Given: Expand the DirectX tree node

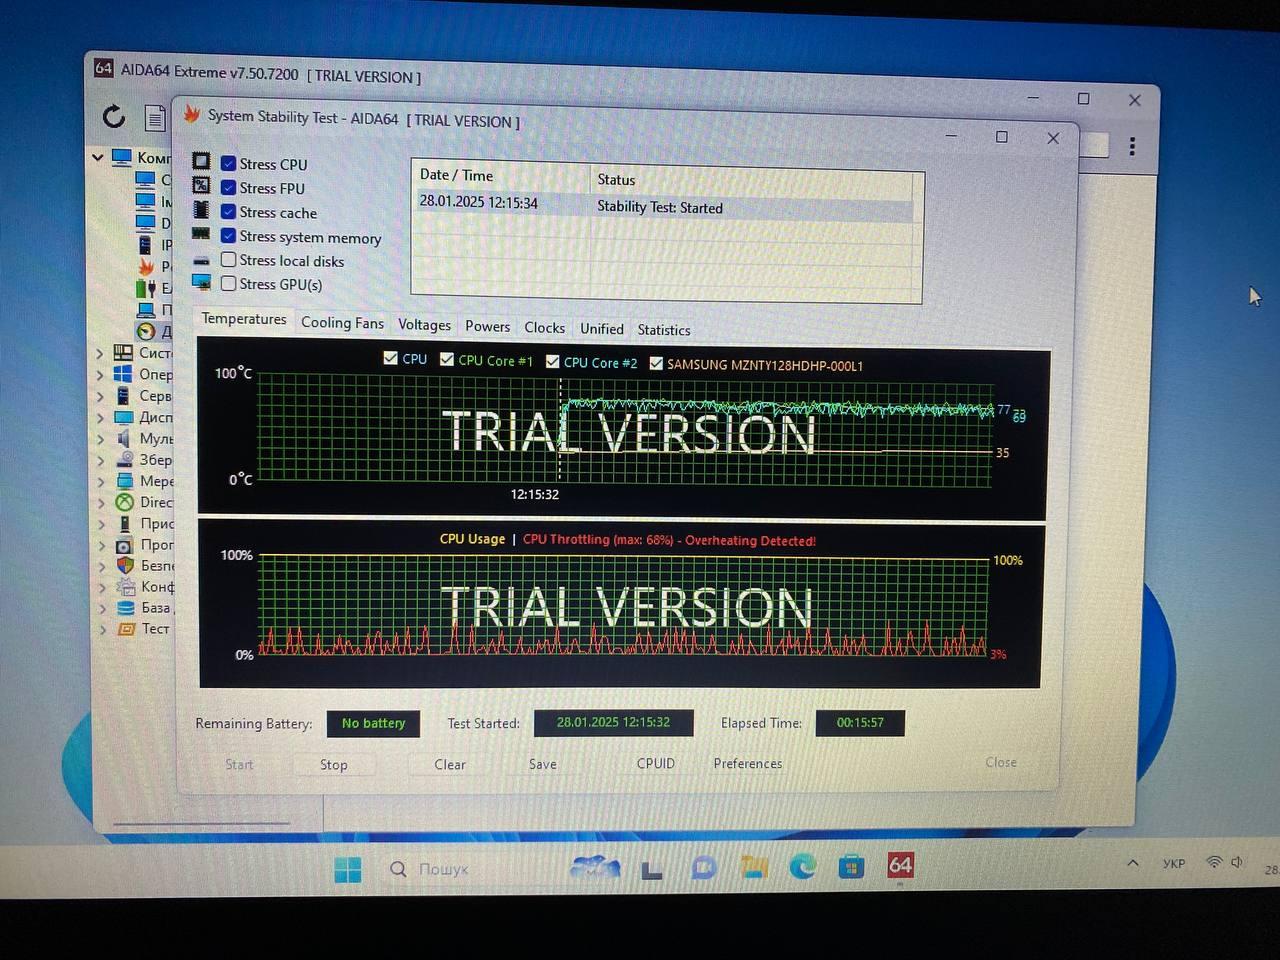Looking at the screenshot, I should point(101,503).
